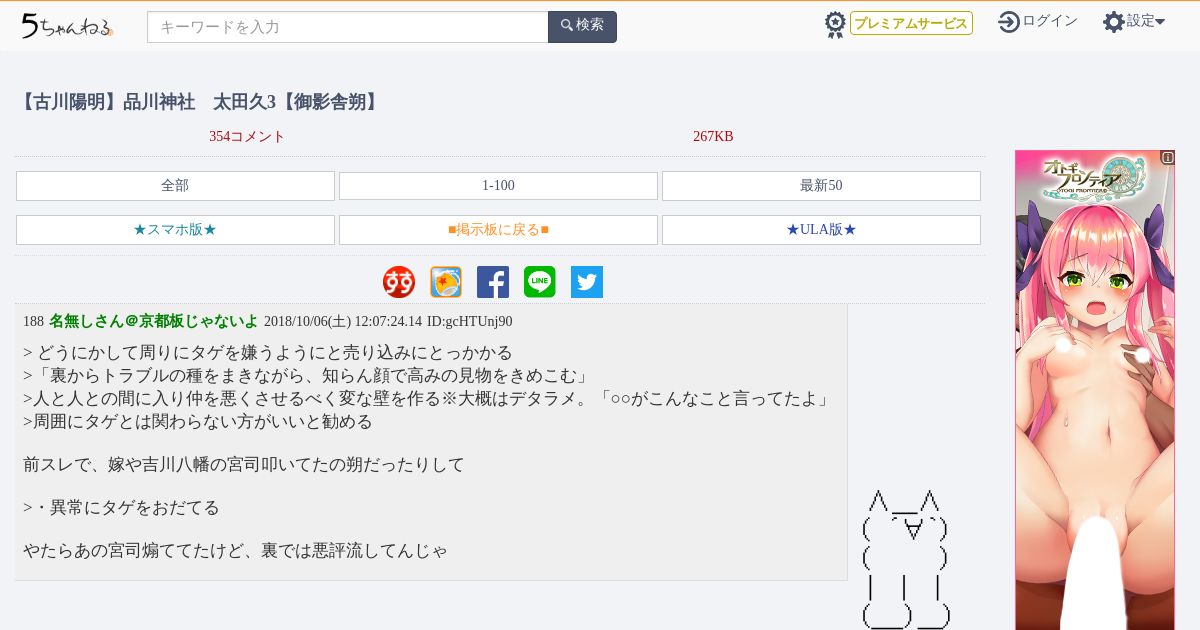
Task: Click the ID:gcHTUnj90 text
Action: pyautogui.click(x=469, y=322)
